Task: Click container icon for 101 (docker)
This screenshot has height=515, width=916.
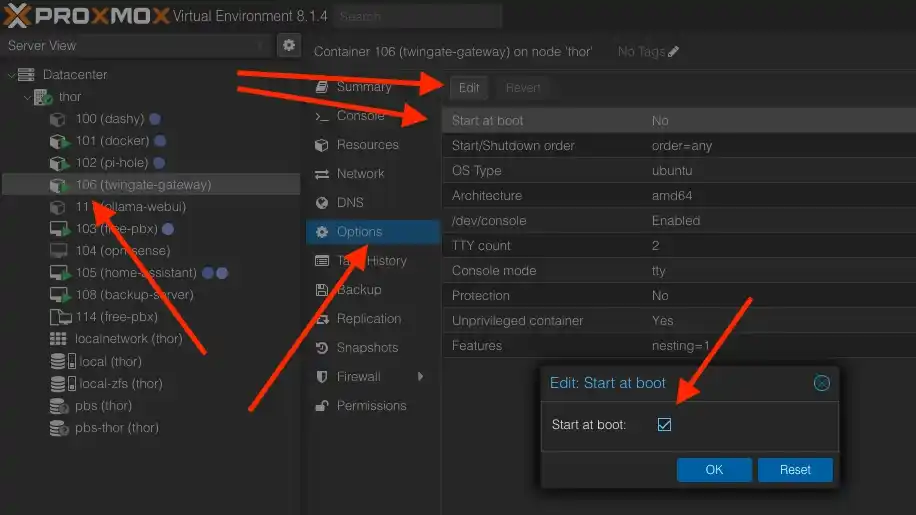Action: point(59,141)
